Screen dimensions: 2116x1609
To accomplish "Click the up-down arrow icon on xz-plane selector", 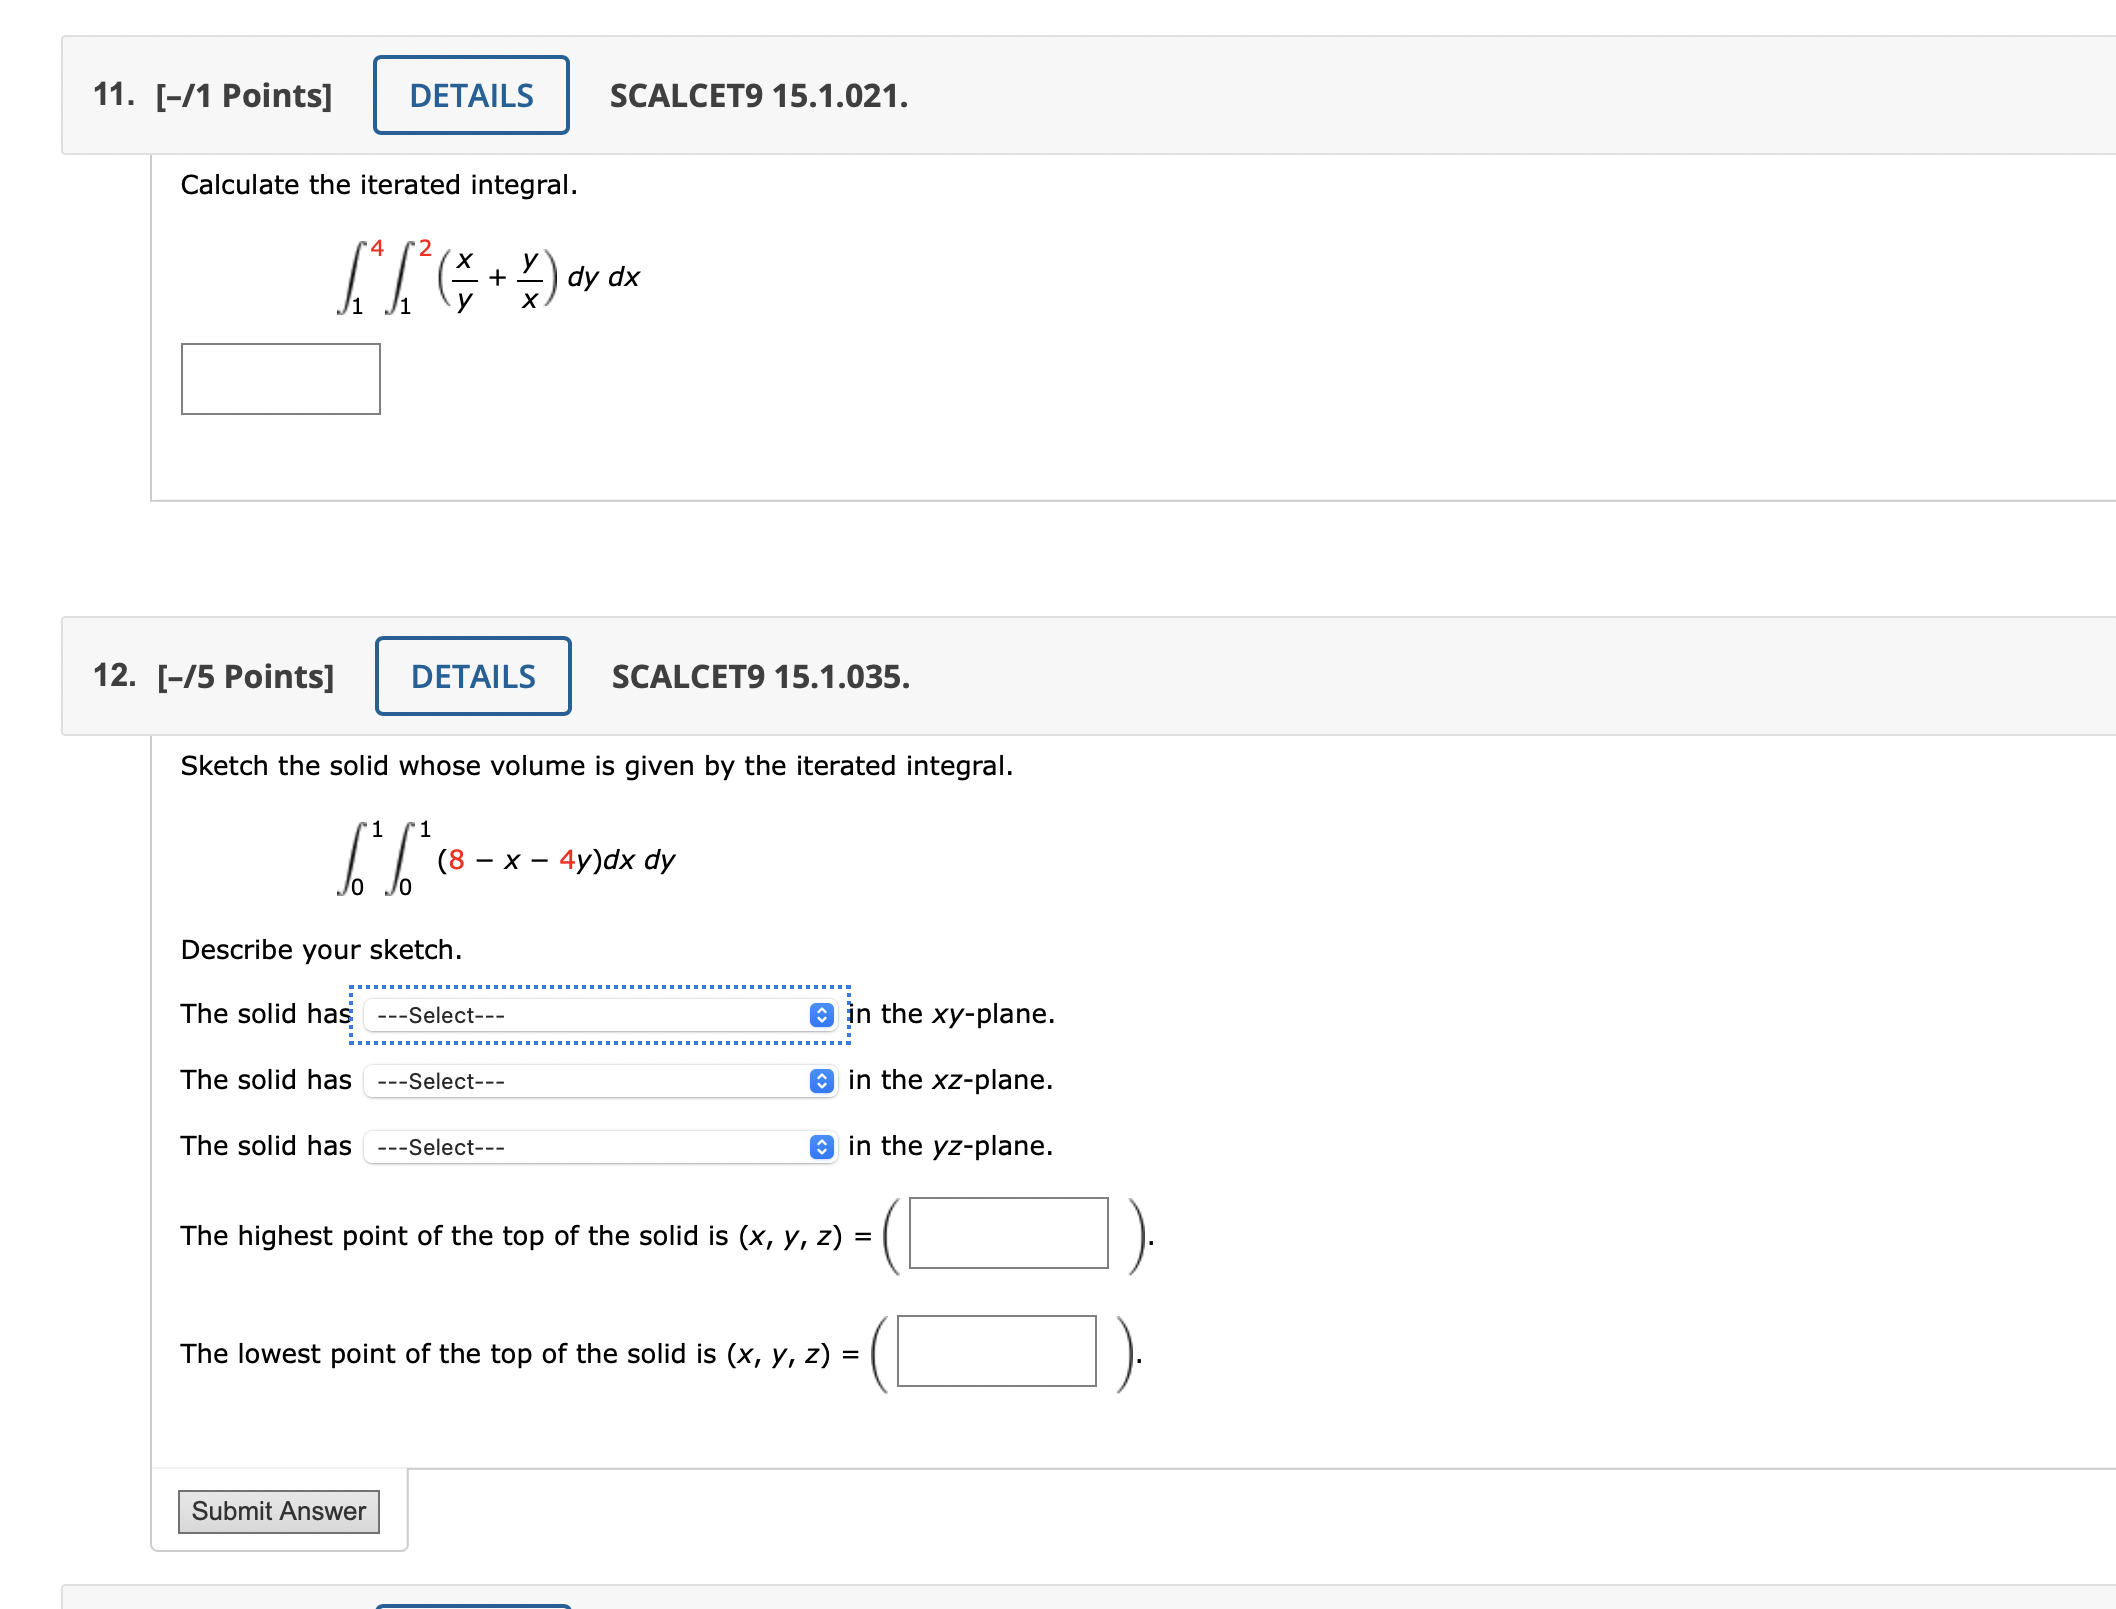I will tap(822, 1081).
